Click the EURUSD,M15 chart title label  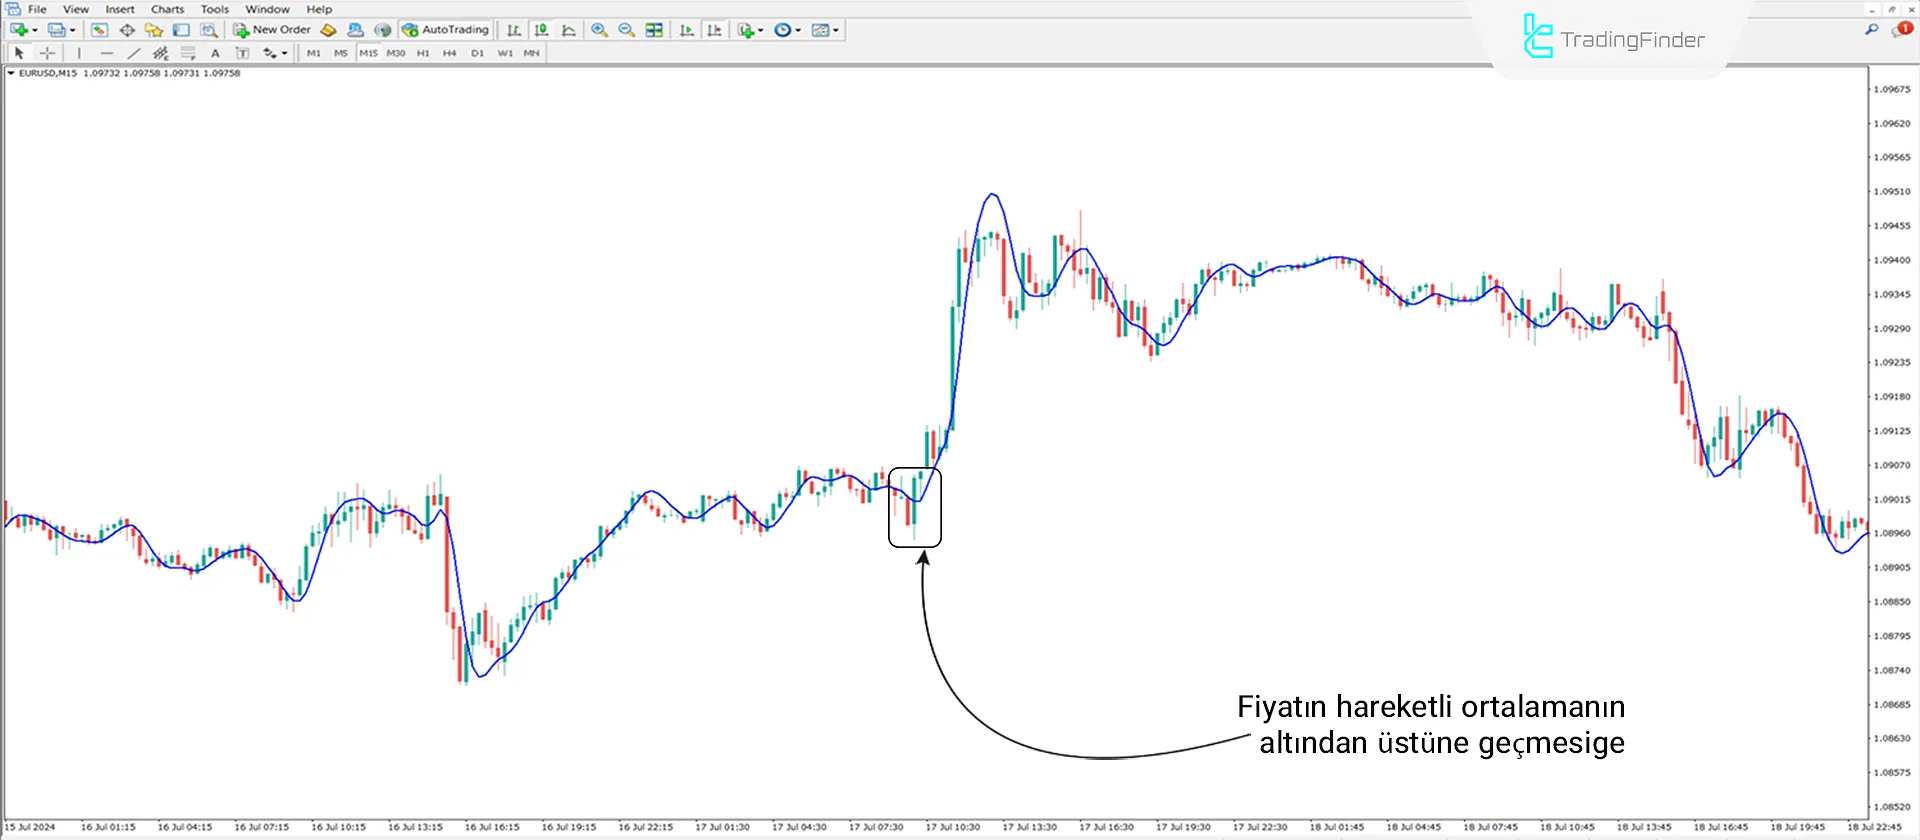point(48,73)
